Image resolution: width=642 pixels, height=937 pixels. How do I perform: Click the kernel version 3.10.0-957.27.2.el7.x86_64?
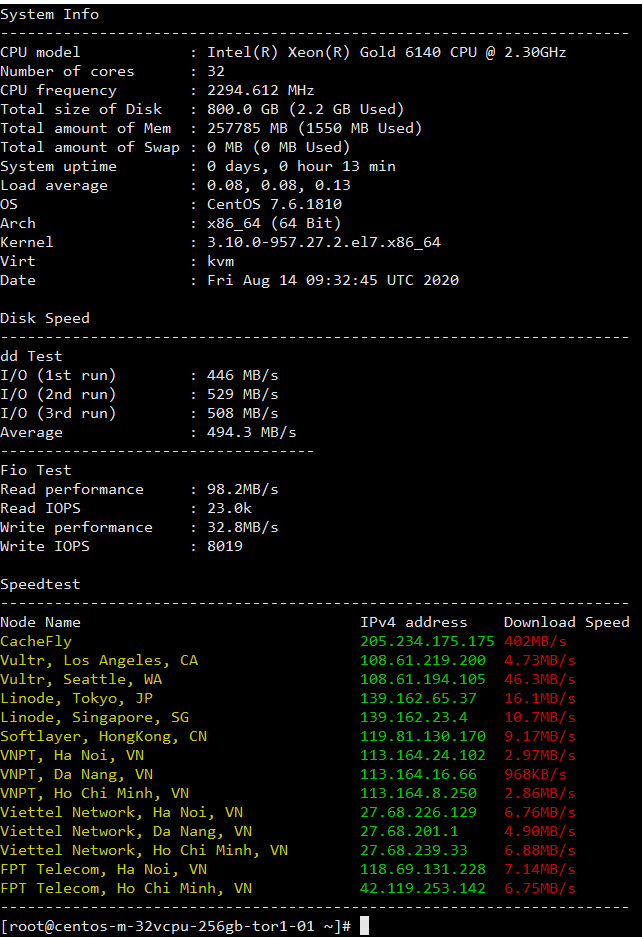[324, 242]
